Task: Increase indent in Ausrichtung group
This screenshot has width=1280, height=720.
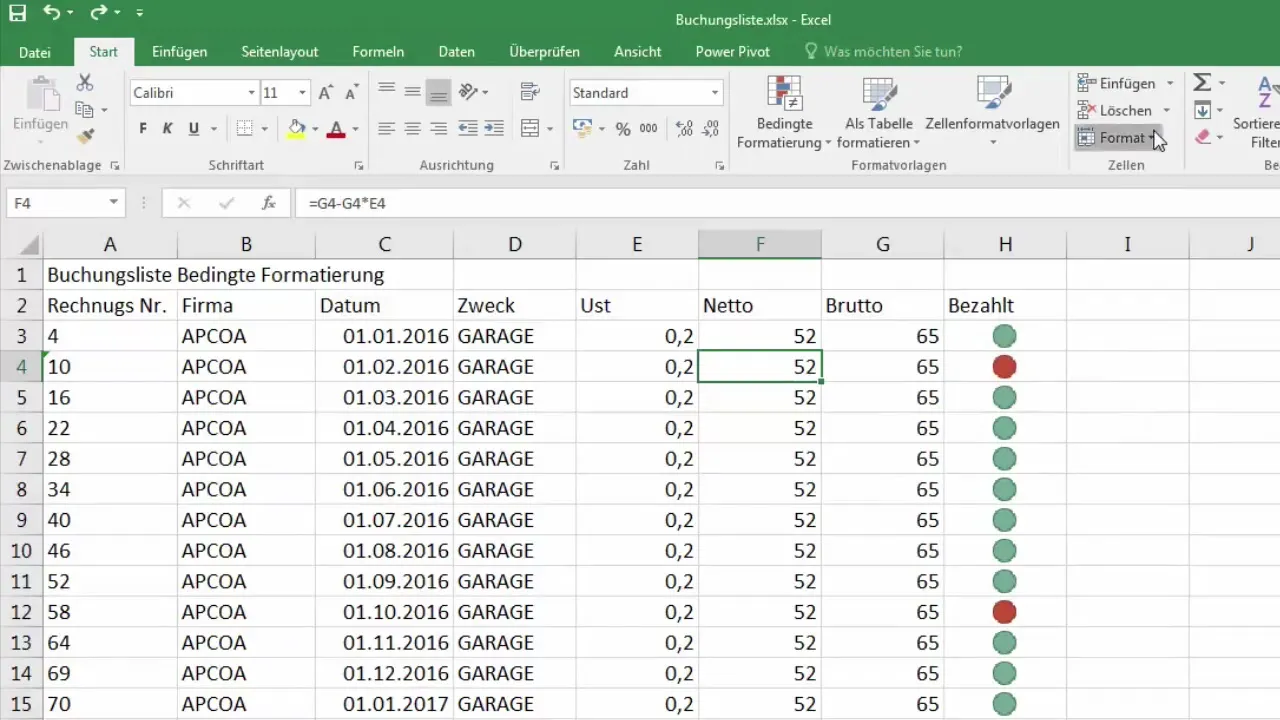Action: [x=494, y=128]
